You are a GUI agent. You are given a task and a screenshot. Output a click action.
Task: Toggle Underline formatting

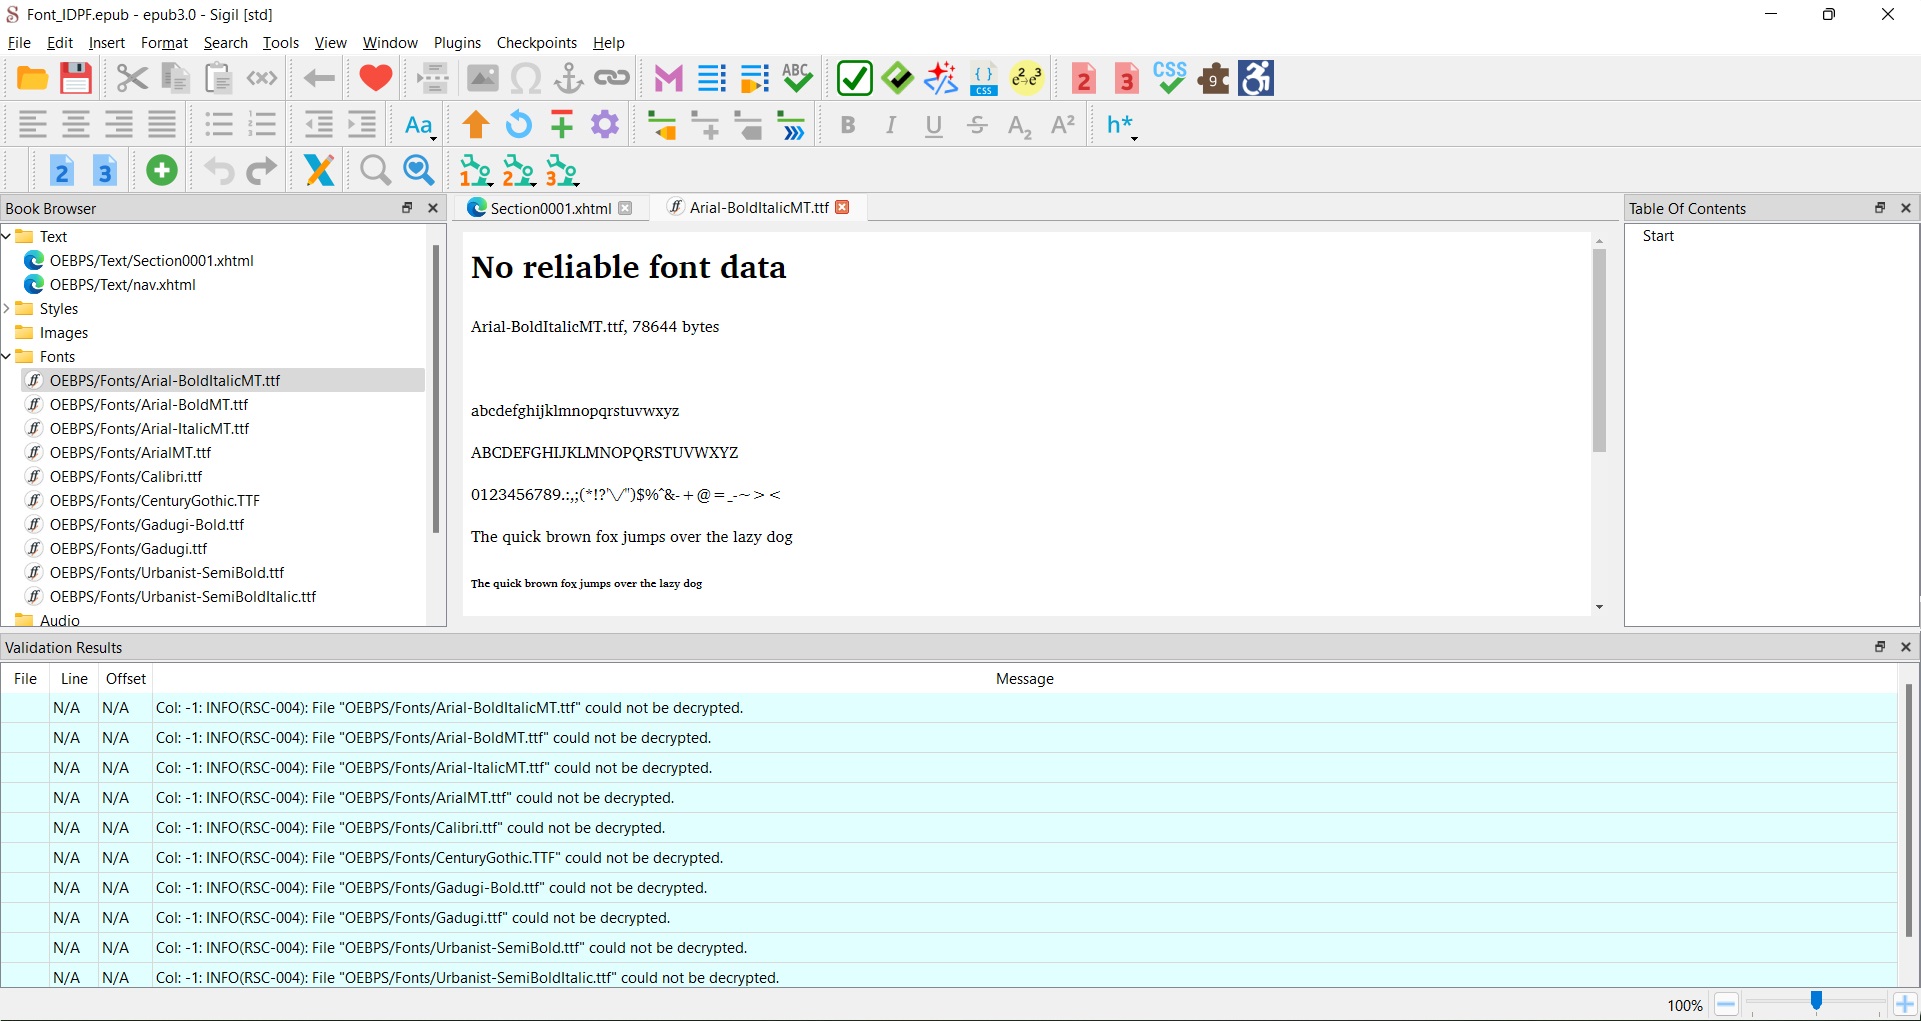[x=934, y=125]
